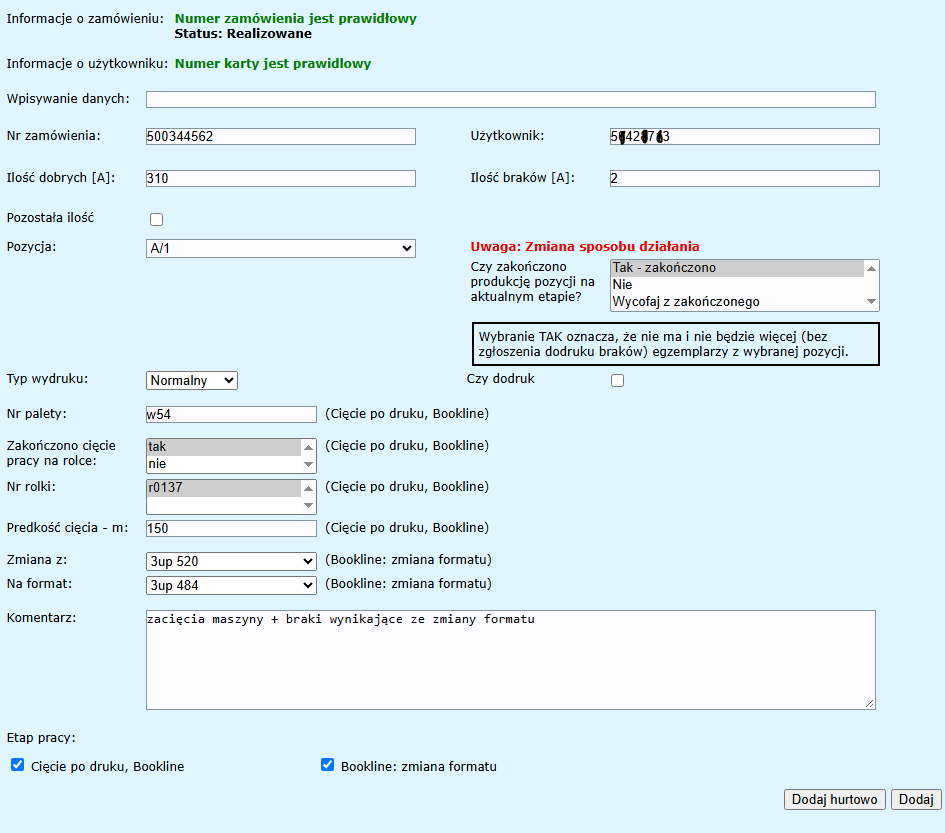Select 'Tak - zakończono' in the list
The height and width of the screenshot is (833, 945).
(x=738, y=268)
